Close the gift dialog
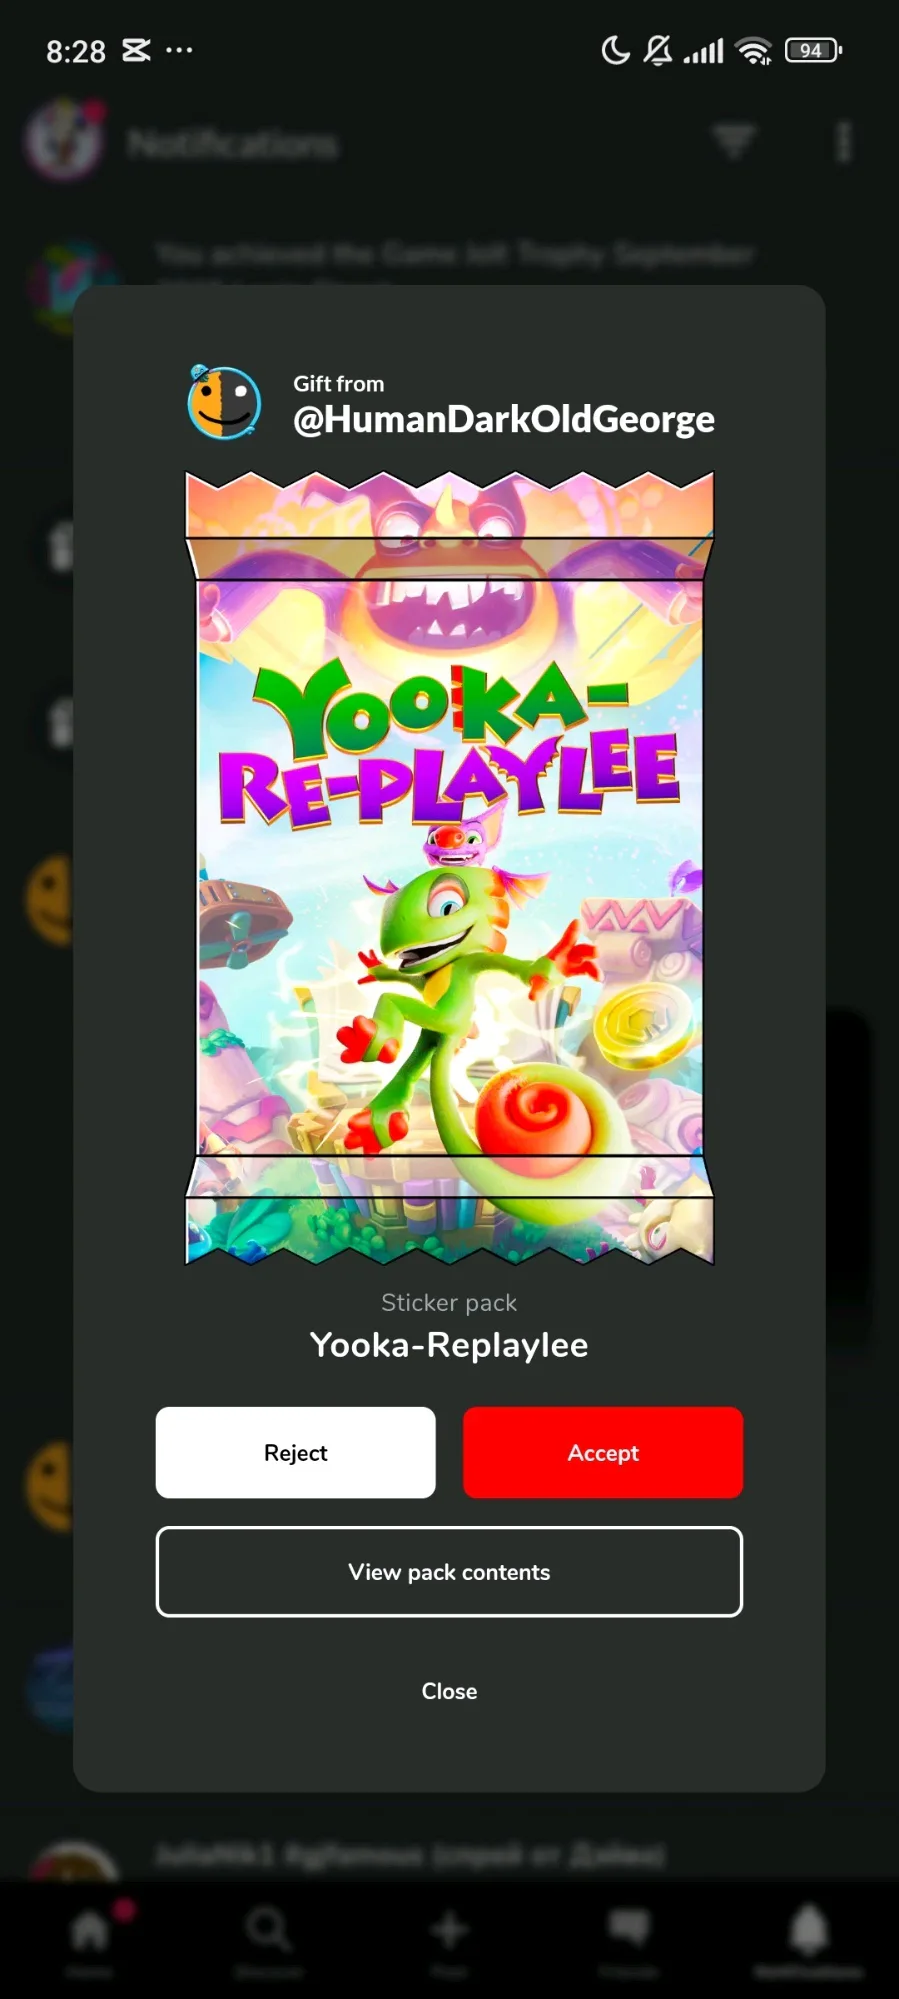This screenshot has width=899, height=1999. coord(449,1691)
